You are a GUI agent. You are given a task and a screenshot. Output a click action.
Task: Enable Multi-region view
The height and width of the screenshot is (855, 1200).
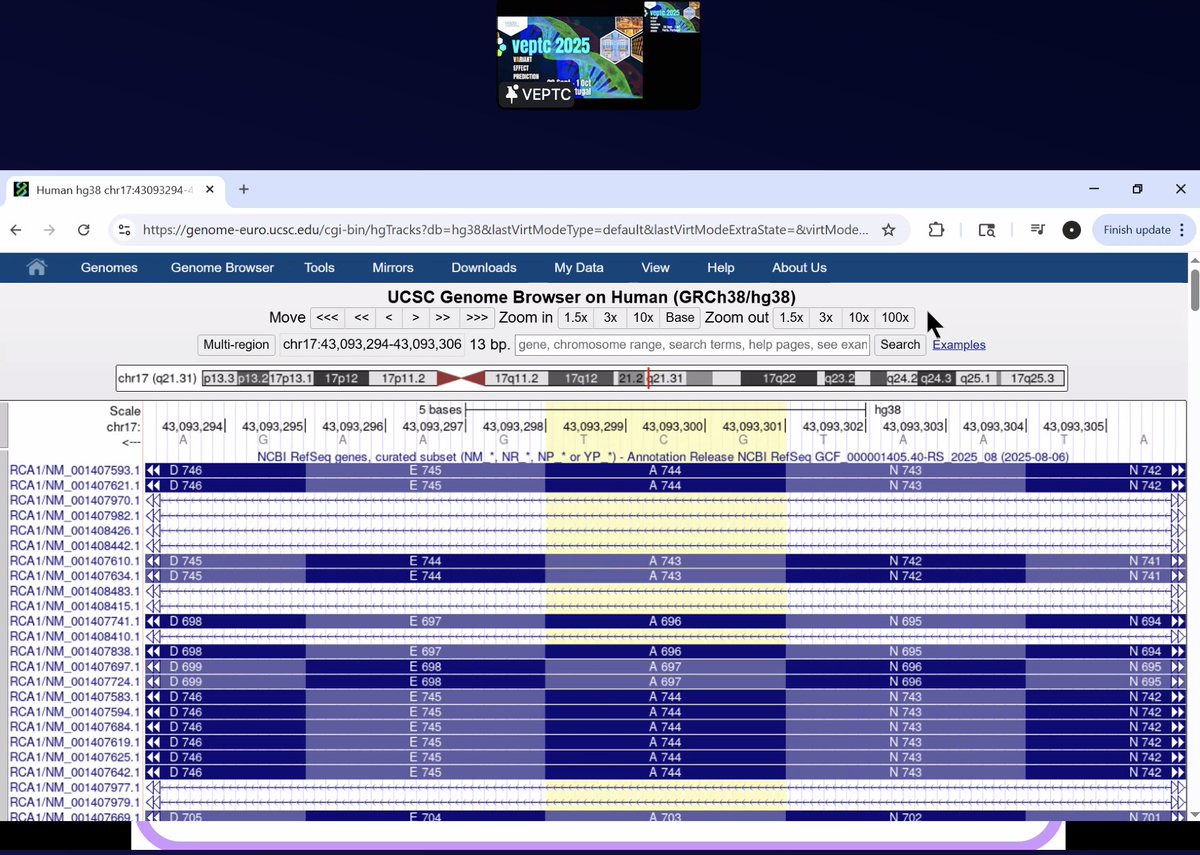(236, 344)
